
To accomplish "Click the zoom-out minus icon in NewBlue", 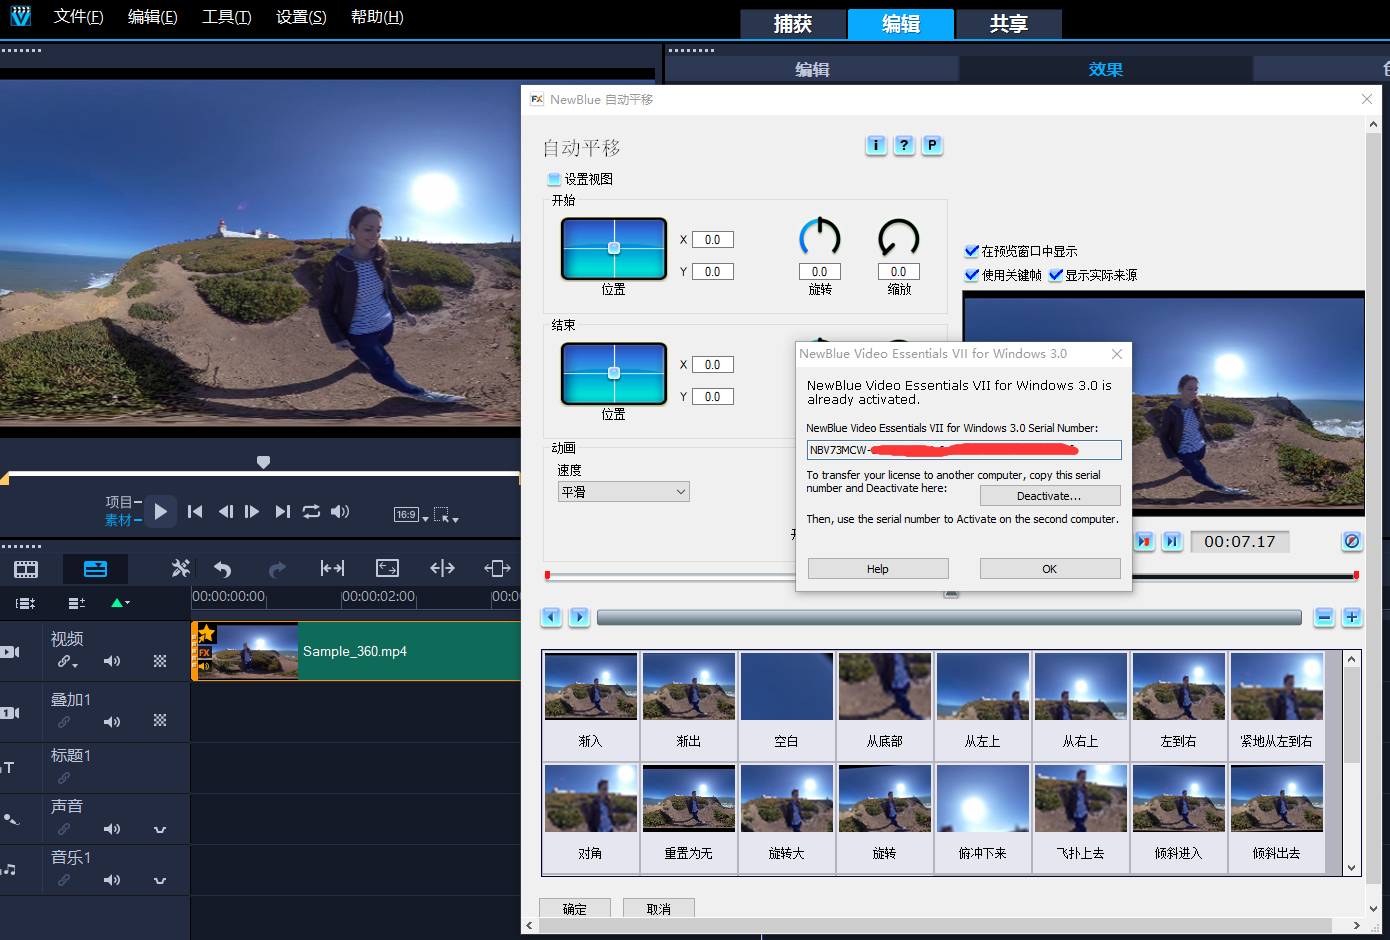I will click(x=1324, y=617).
